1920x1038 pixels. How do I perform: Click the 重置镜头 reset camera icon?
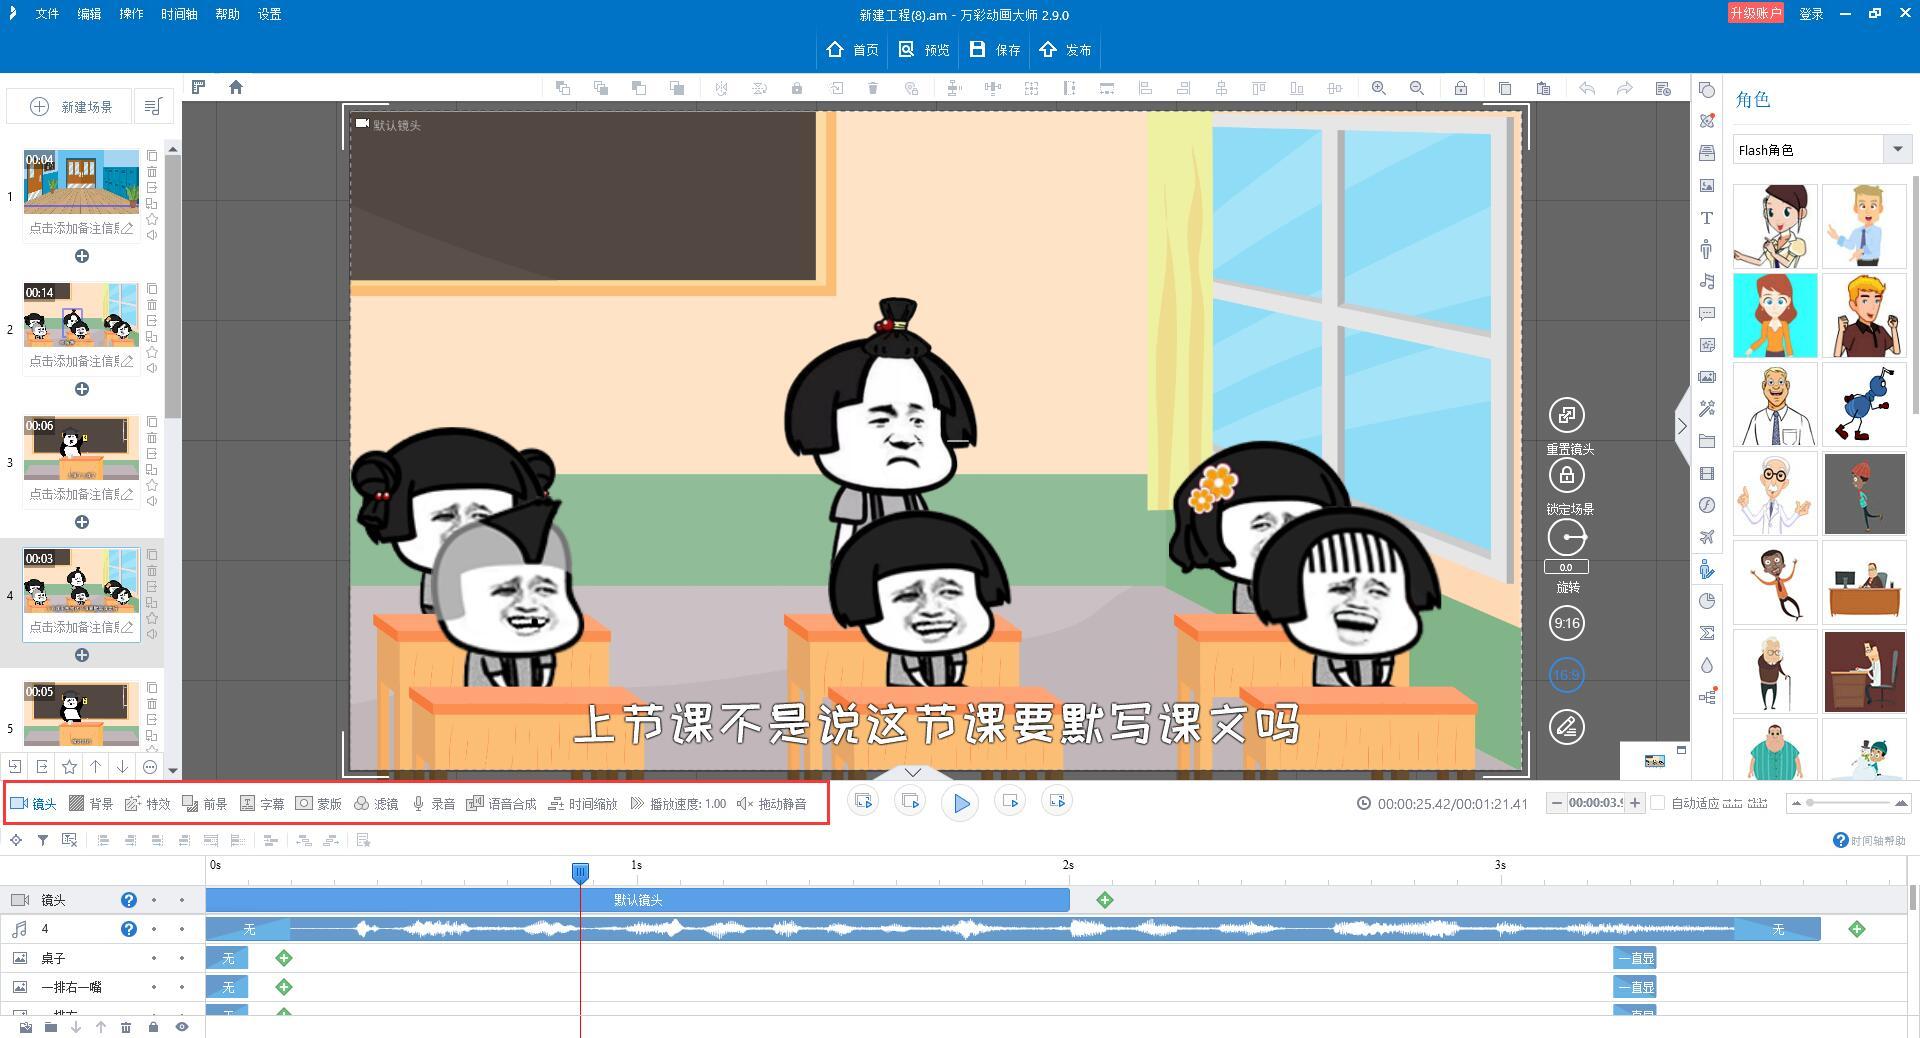click(x=1567, y=415)
